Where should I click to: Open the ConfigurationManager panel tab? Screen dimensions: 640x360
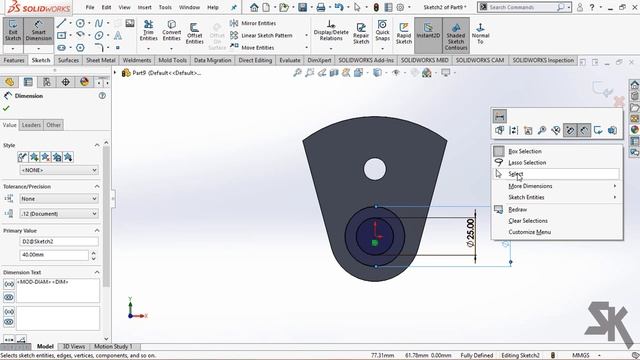tap(47, 82)
